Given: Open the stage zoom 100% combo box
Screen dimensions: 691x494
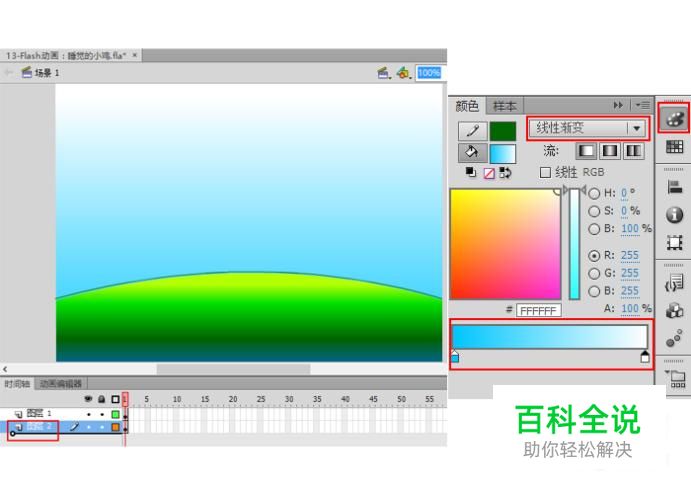Looking at the screenshot, I should point(430,73).
